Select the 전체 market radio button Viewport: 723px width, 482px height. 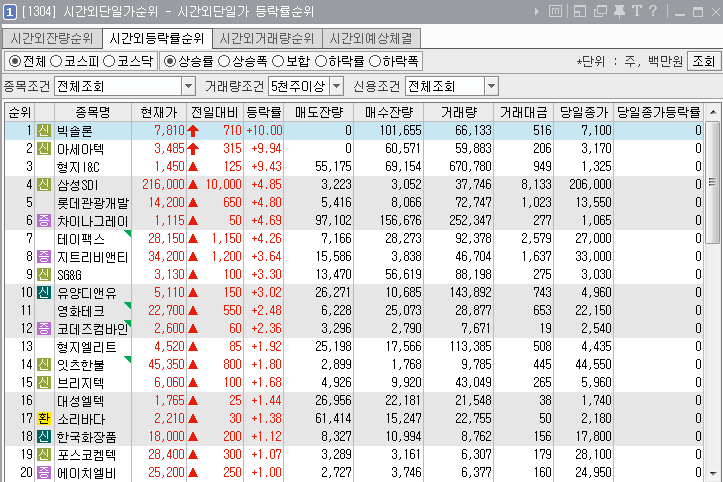coord(15,61)
